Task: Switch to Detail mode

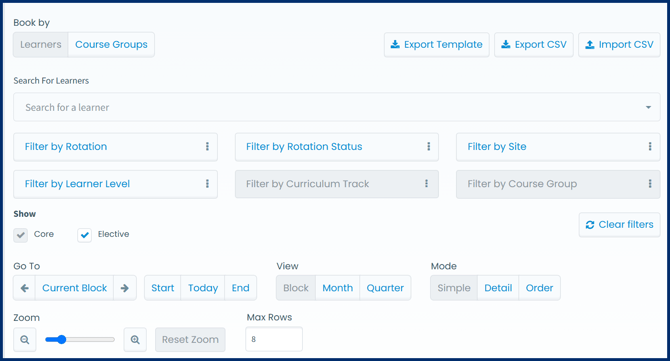Action: tap(498, 288)
